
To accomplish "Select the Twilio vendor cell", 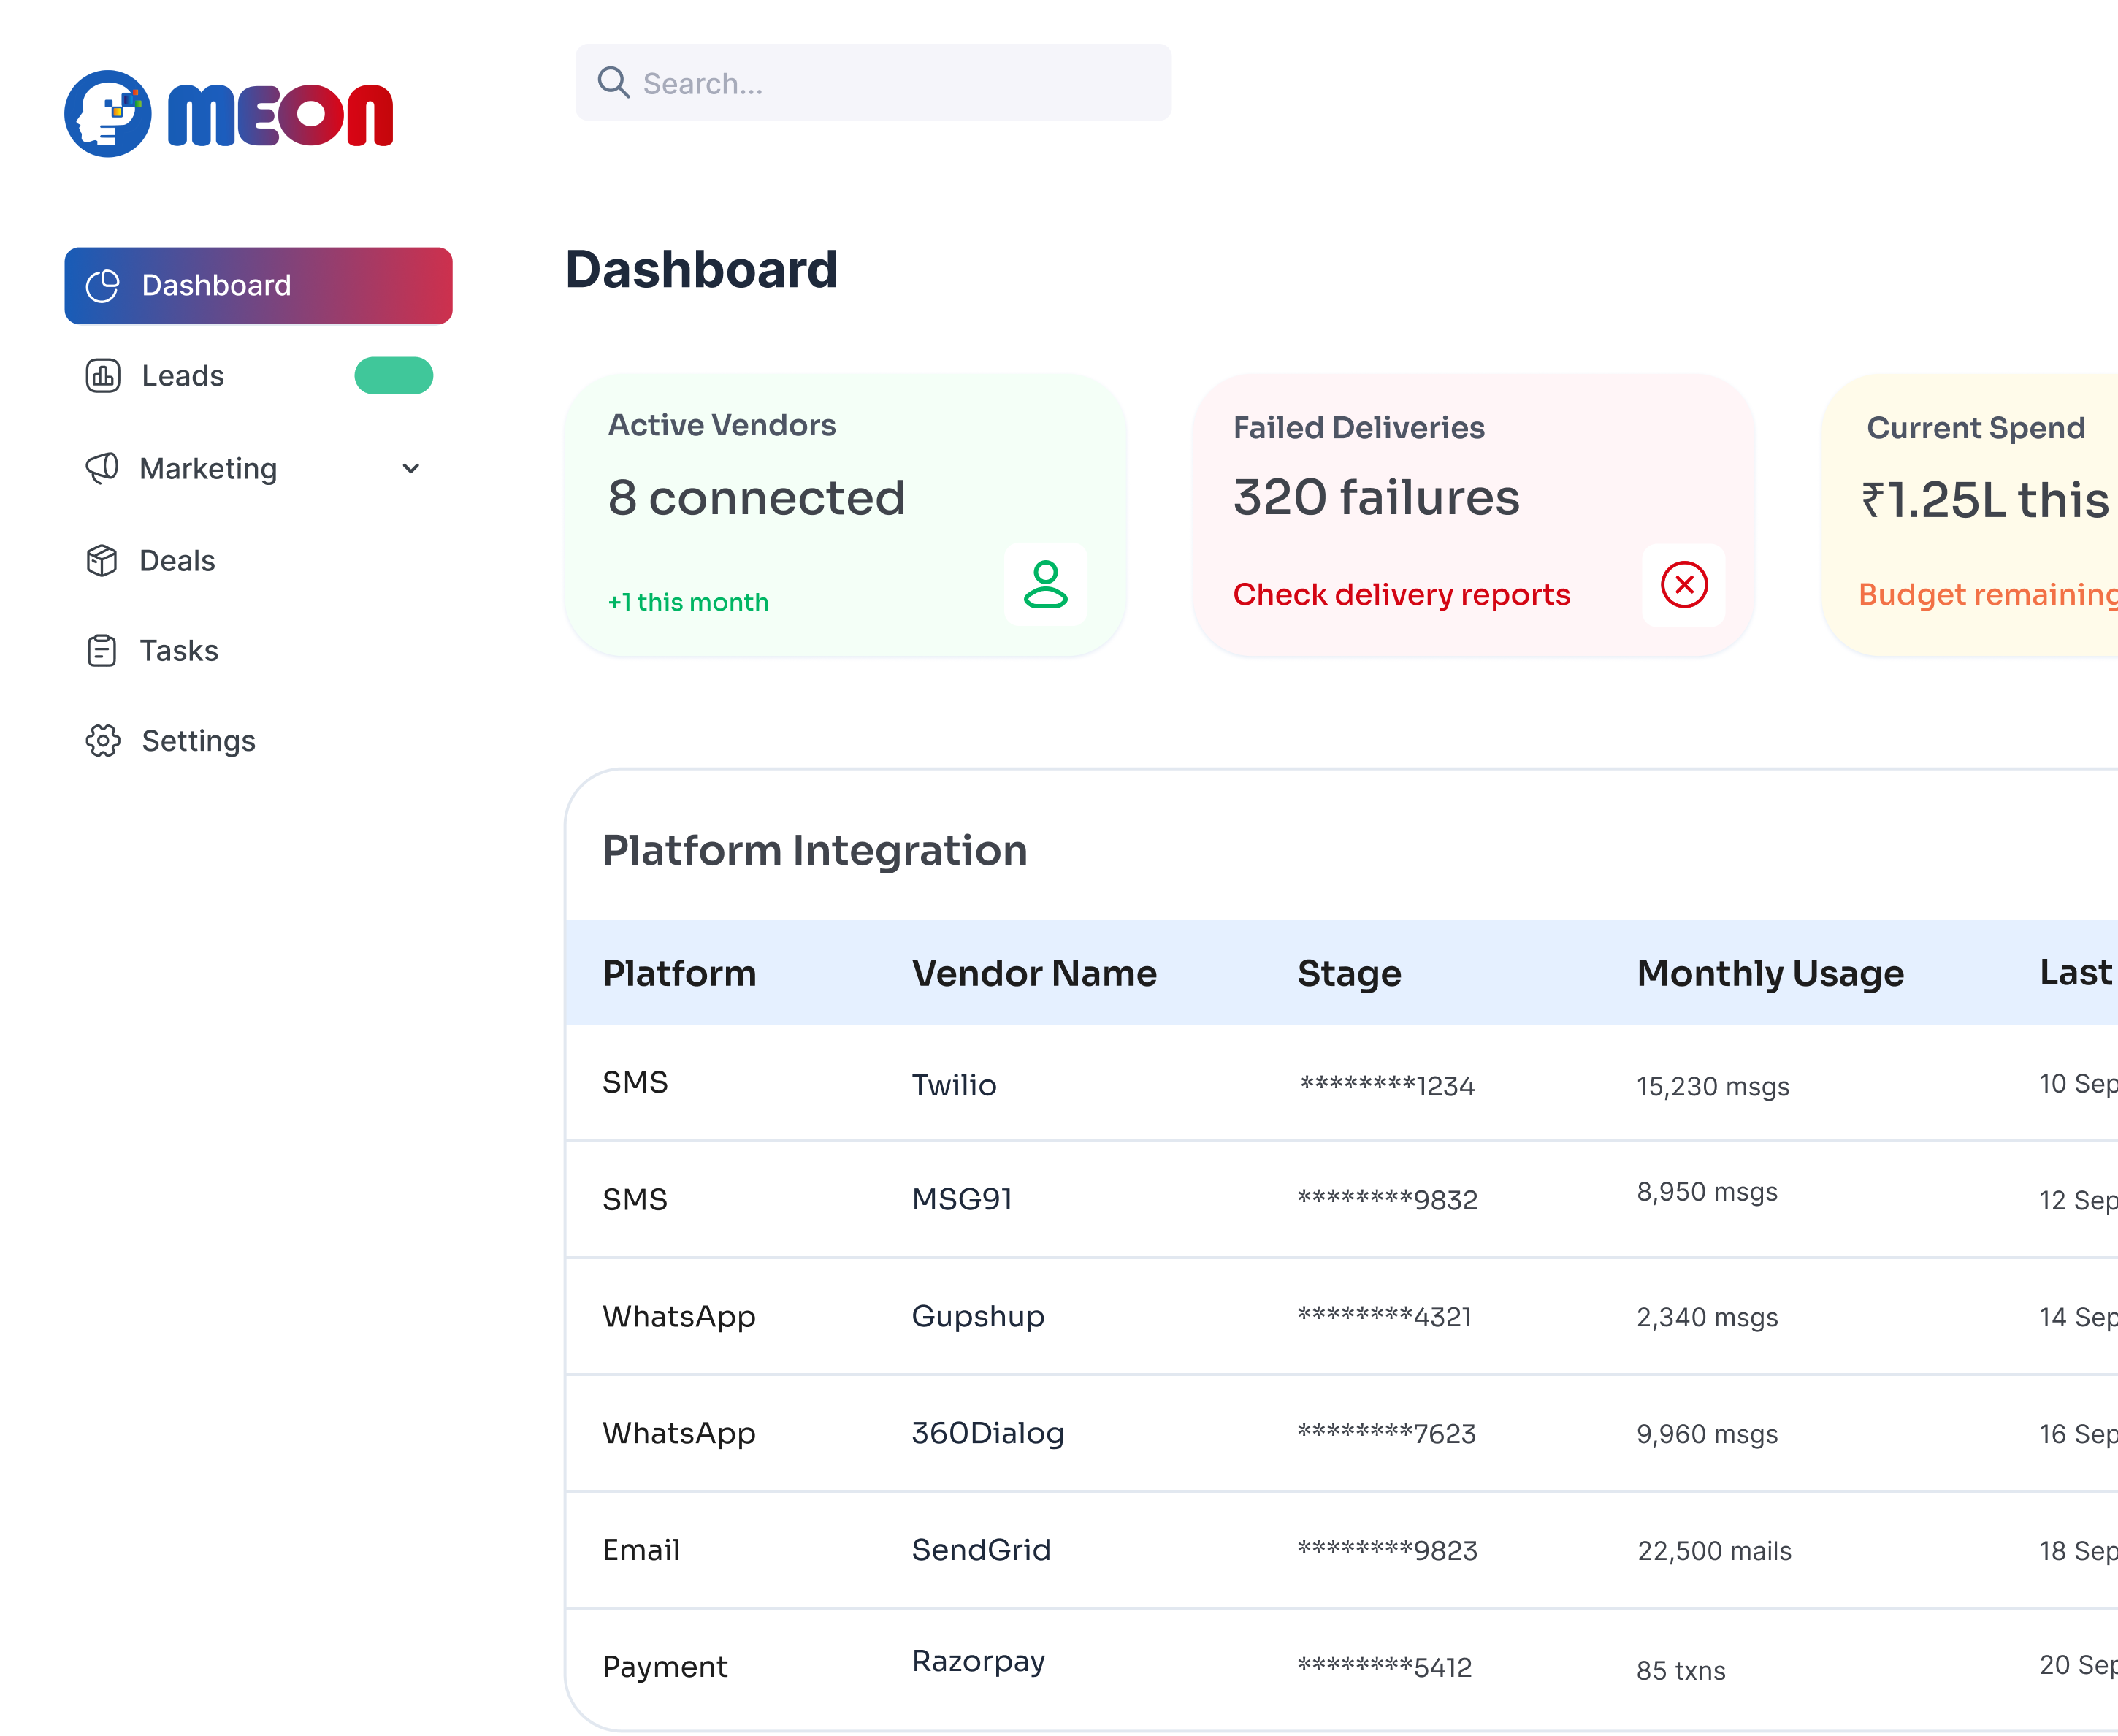I will point(954,1085).
